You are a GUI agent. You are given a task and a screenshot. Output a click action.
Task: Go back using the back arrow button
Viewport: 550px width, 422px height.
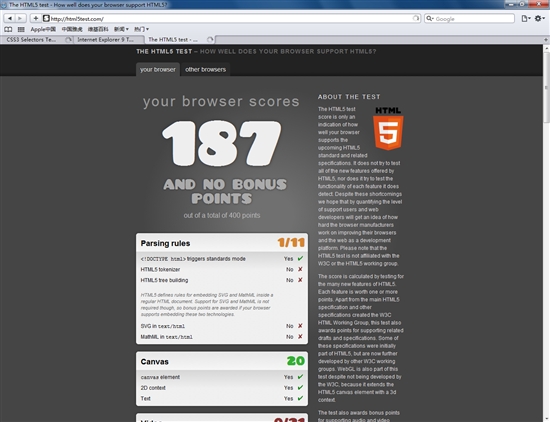click(10, 18)
